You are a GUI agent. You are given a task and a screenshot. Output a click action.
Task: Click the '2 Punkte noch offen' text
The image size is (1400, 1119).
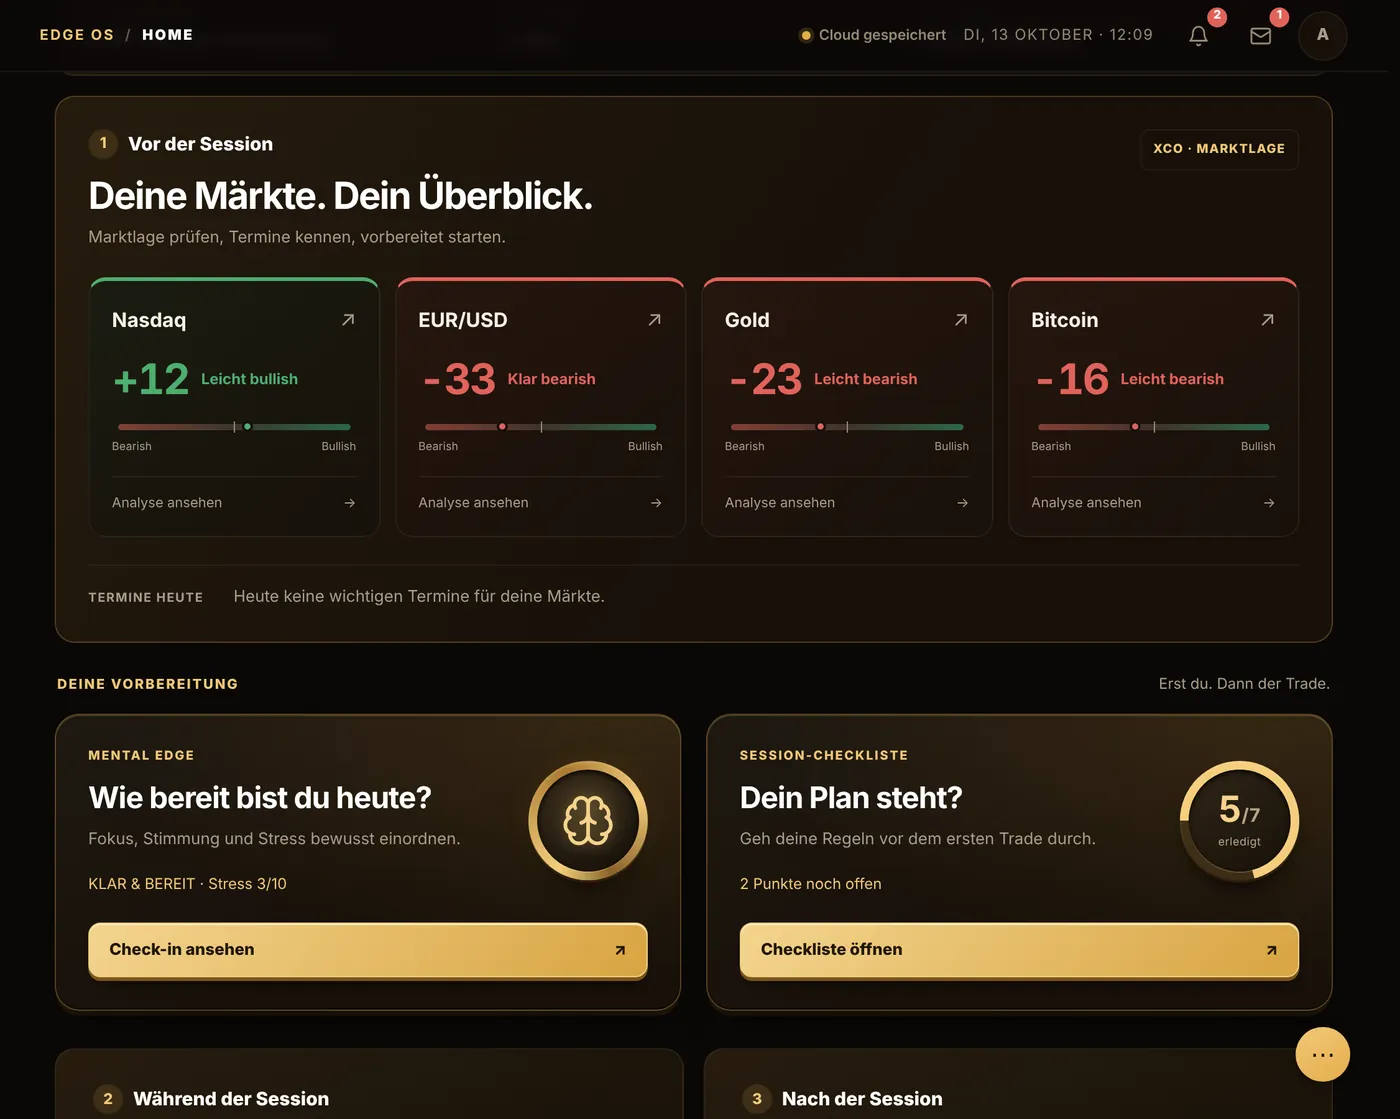click(810, 884)
